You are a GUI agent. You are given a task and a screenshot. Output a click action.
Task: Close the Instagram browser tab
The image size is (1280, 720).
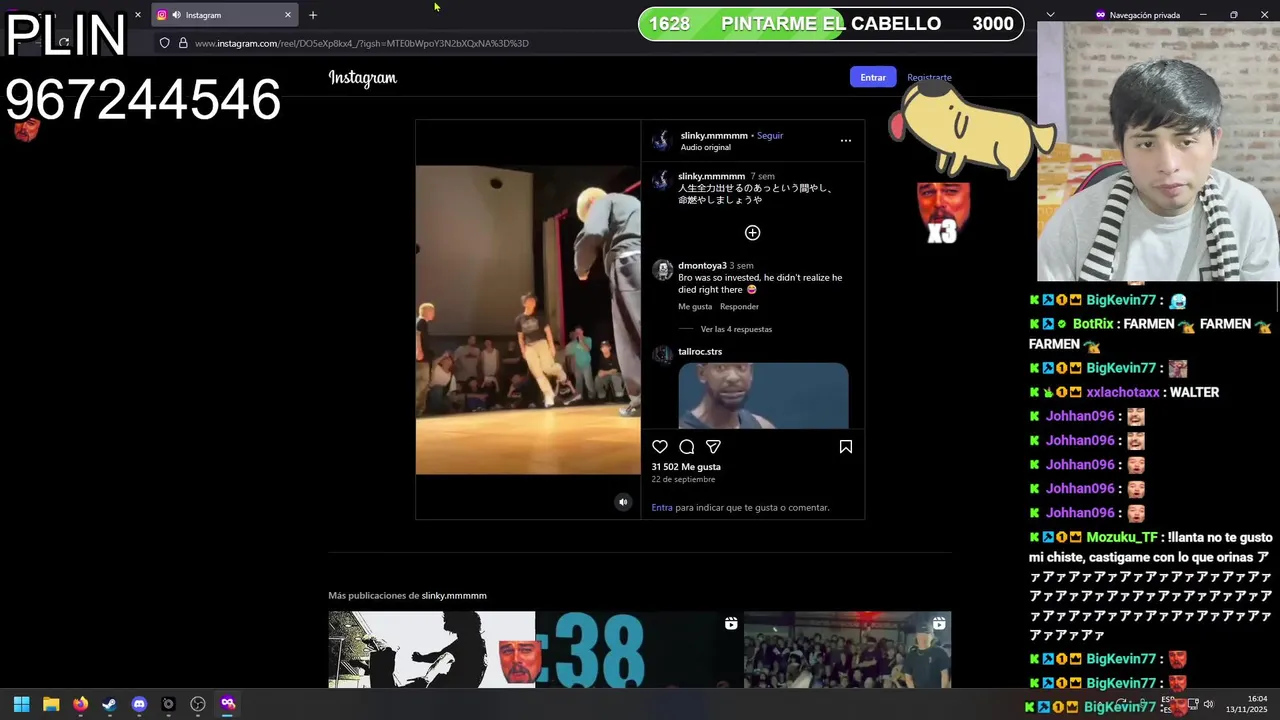288,15
